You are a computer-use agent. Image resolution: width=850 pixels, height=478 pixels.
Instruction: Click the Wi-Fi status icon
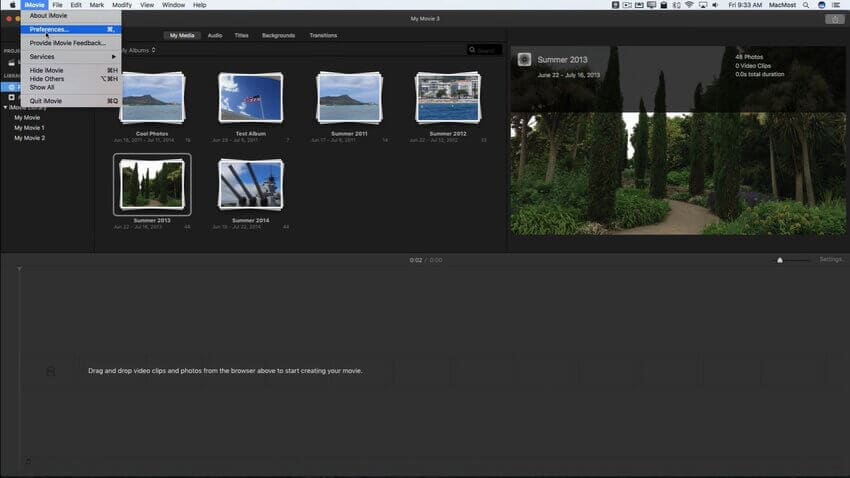689,5
